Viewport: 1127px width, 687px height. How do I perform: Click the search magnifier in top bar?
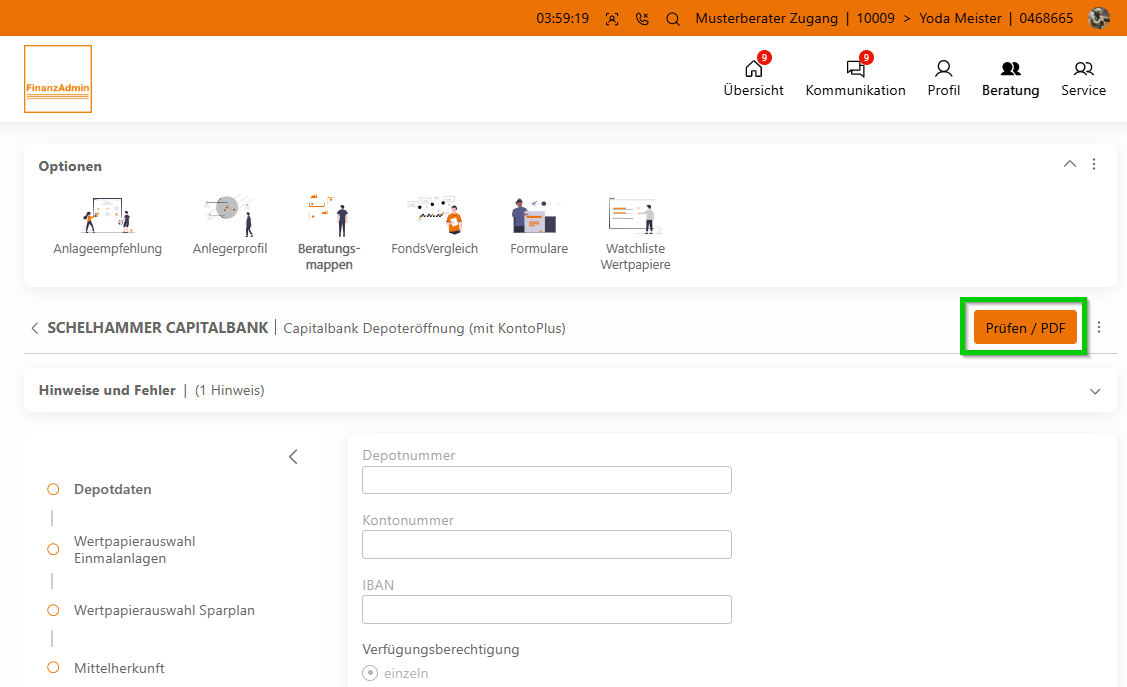(x=673, y=18)
